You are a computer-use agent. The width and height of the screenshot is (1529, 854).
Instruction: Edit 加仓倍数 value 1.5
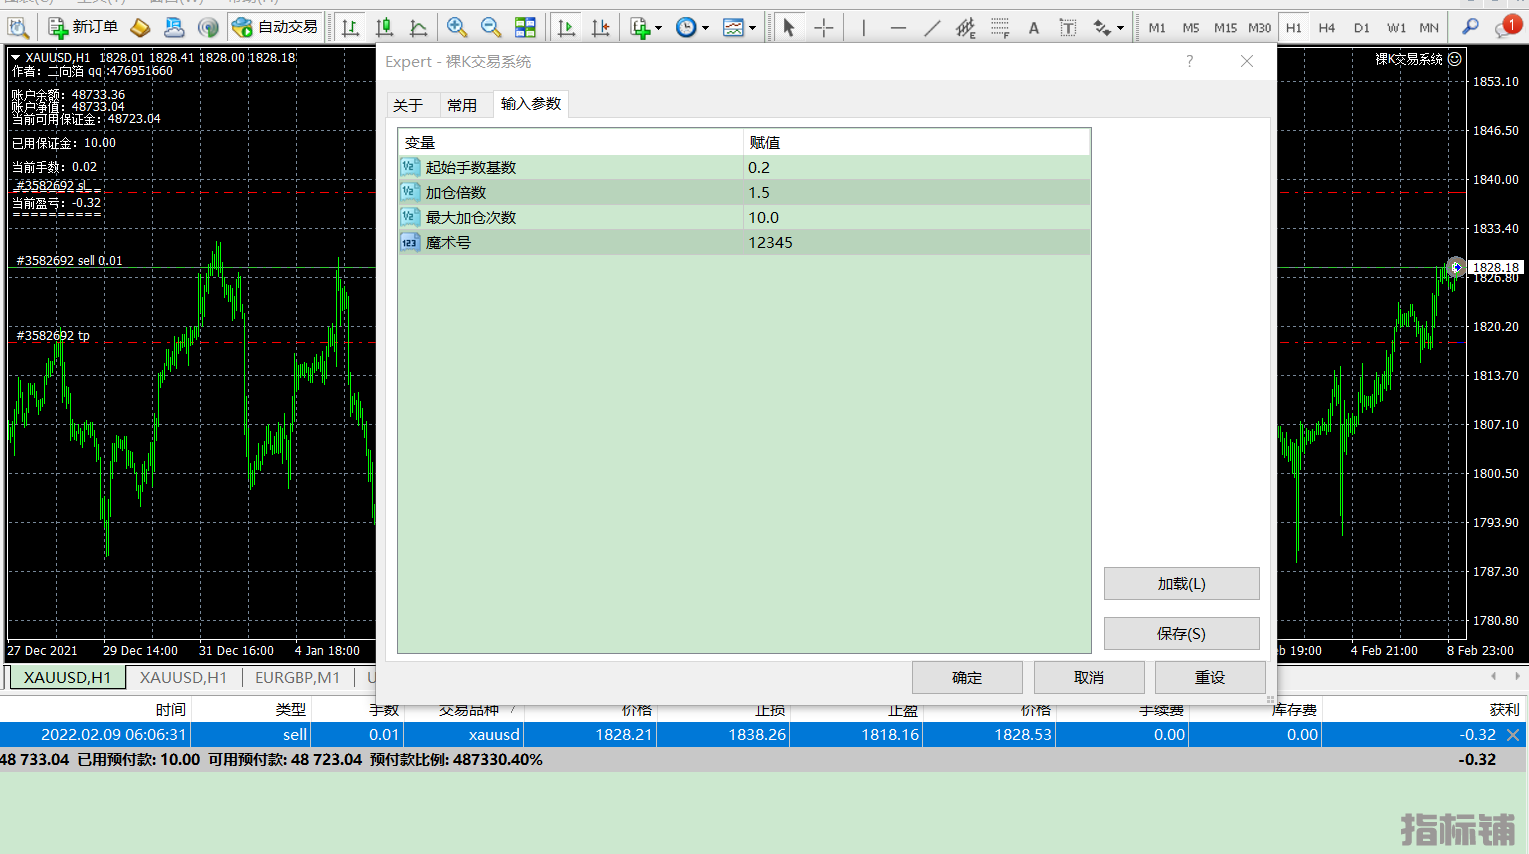[x=916, y=192]
